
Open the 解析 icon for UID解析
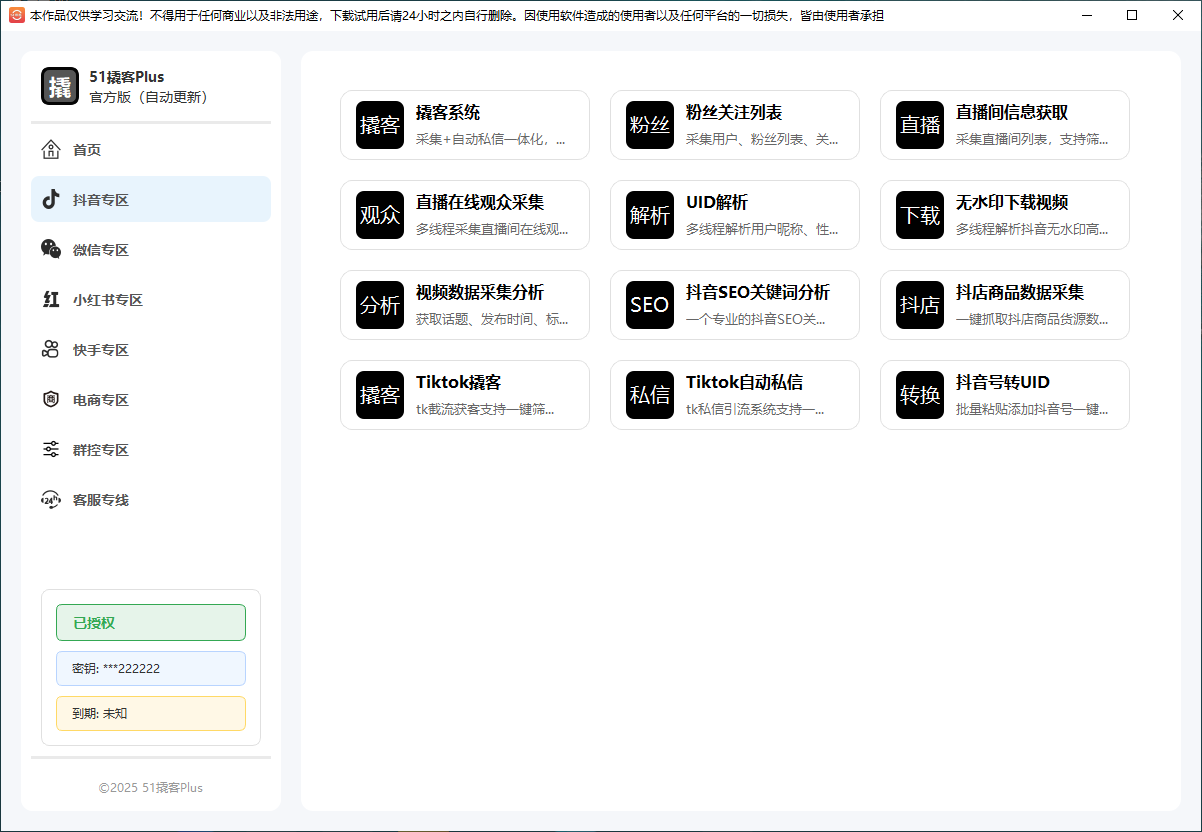coord(650,215)
